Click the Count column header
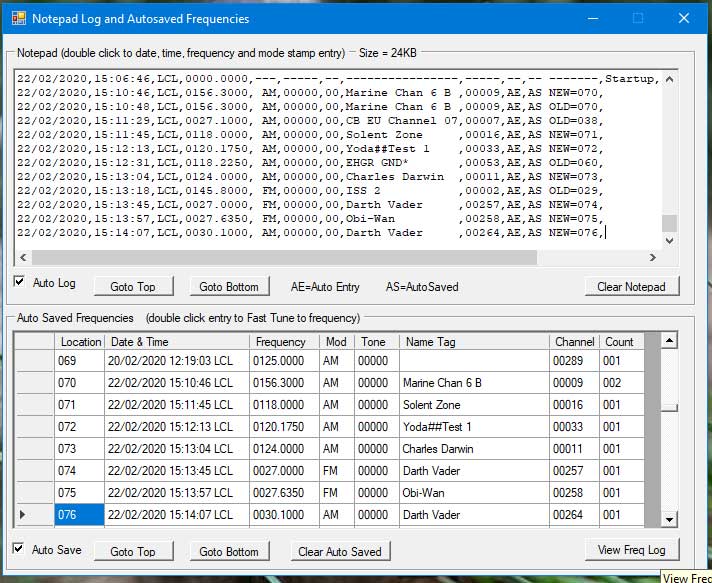This screenshot has height=583, width=712. (621, 341)
